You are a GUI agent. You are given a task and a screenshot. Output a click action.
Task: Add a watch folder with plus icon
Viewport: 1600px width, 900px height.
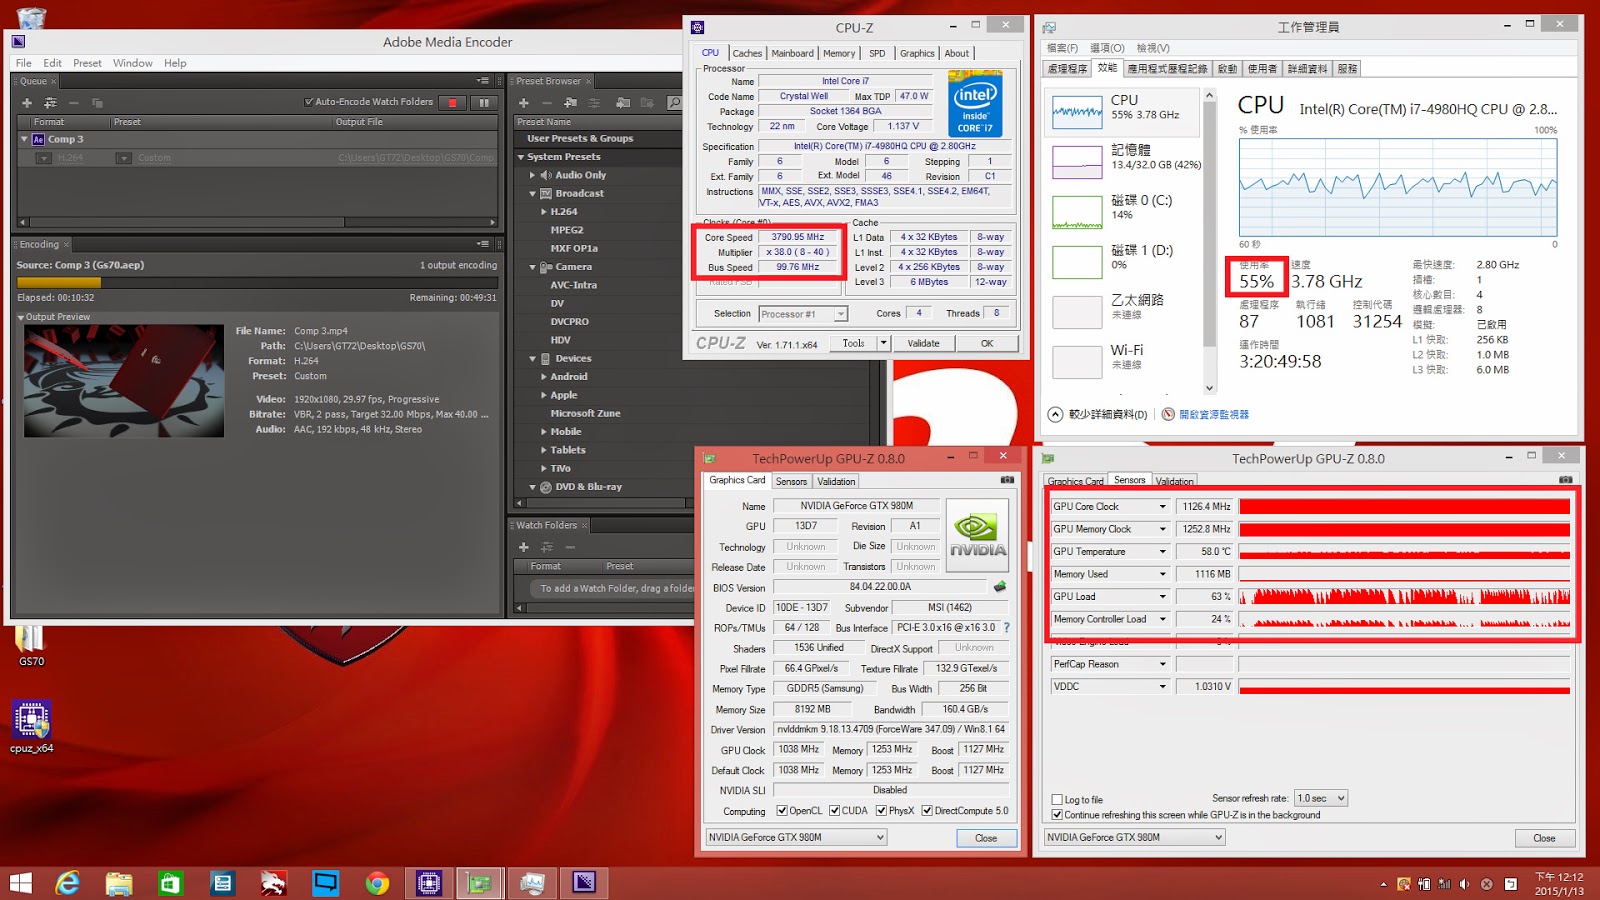point(523,547)
